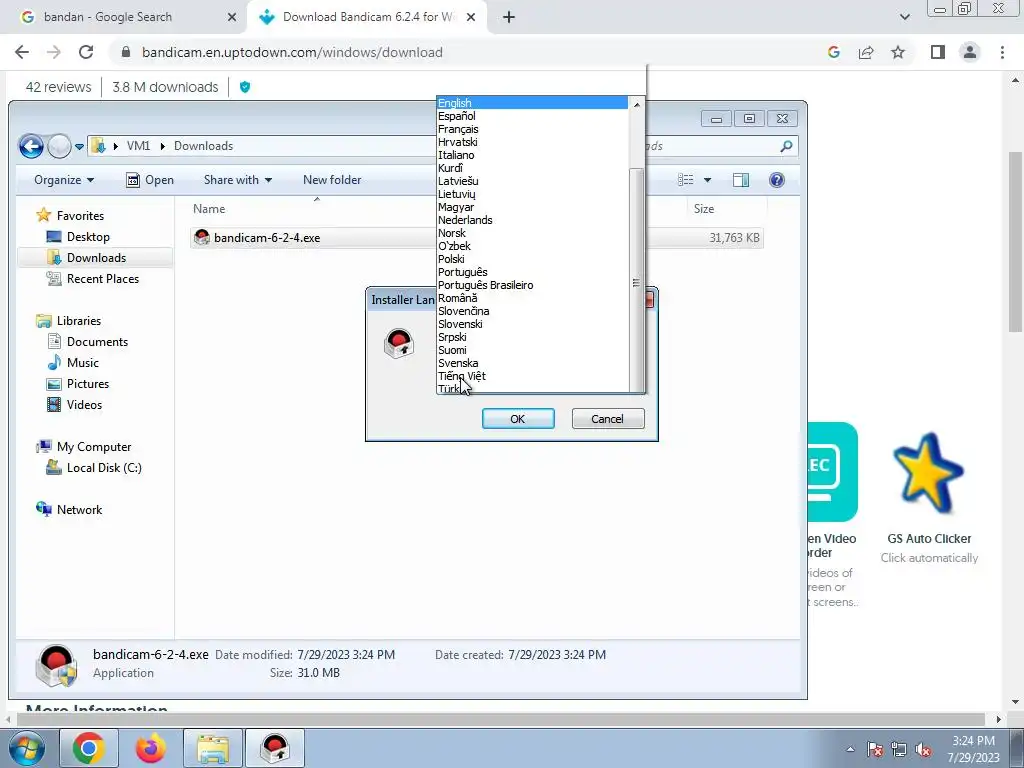Click VM1 in the Explorer breadcrumb

click(x=138, y=146)
